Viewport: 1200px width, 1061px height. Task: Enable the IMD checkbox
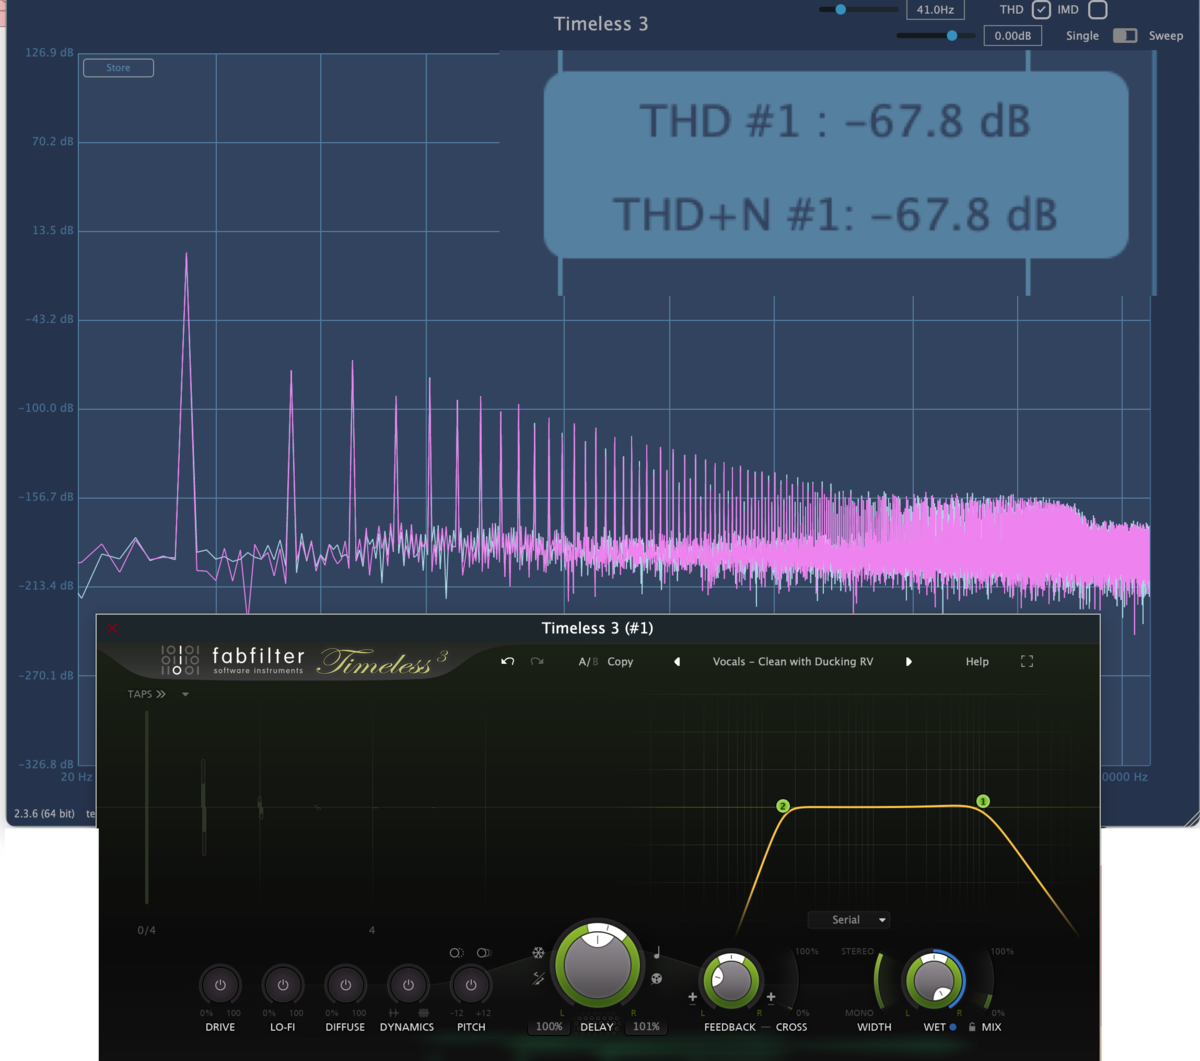[x=1098, y=10]
